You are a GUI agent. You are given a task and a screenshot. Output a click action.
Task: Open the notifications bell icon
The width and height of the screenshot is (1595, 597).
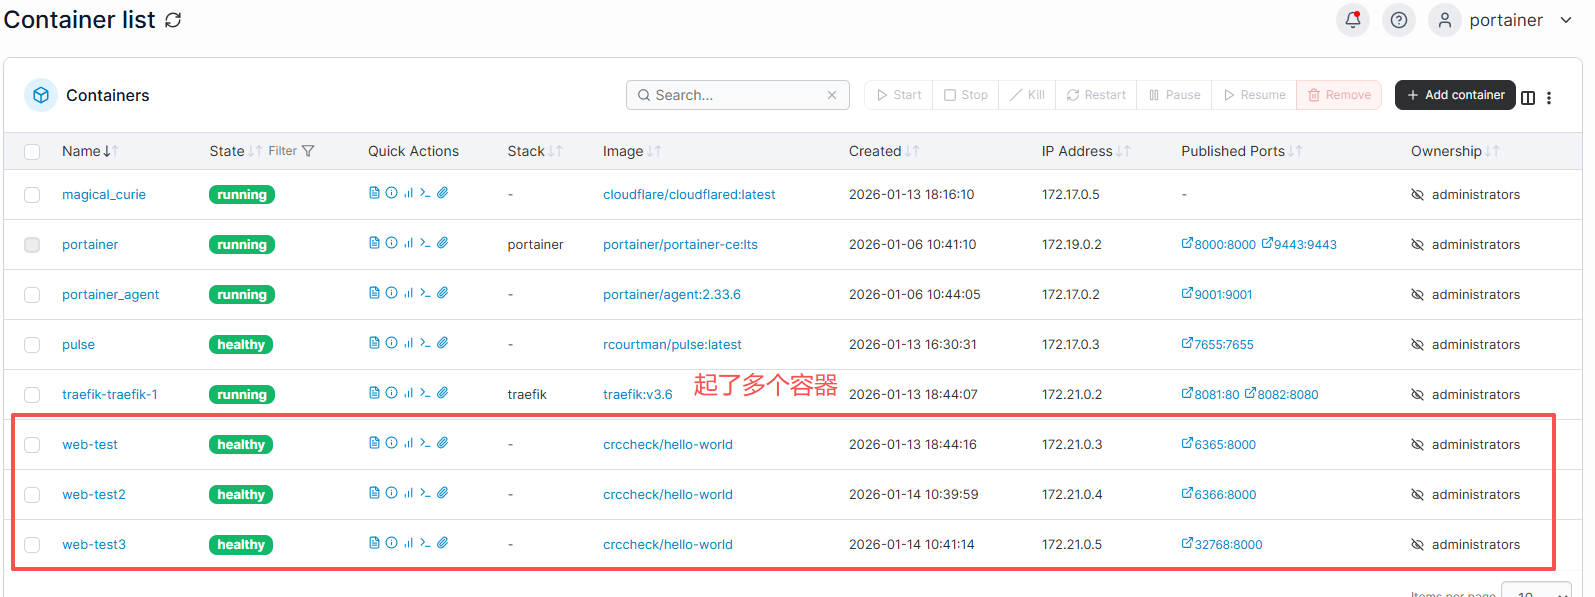pyautogui.click(x=1352, y=20)
